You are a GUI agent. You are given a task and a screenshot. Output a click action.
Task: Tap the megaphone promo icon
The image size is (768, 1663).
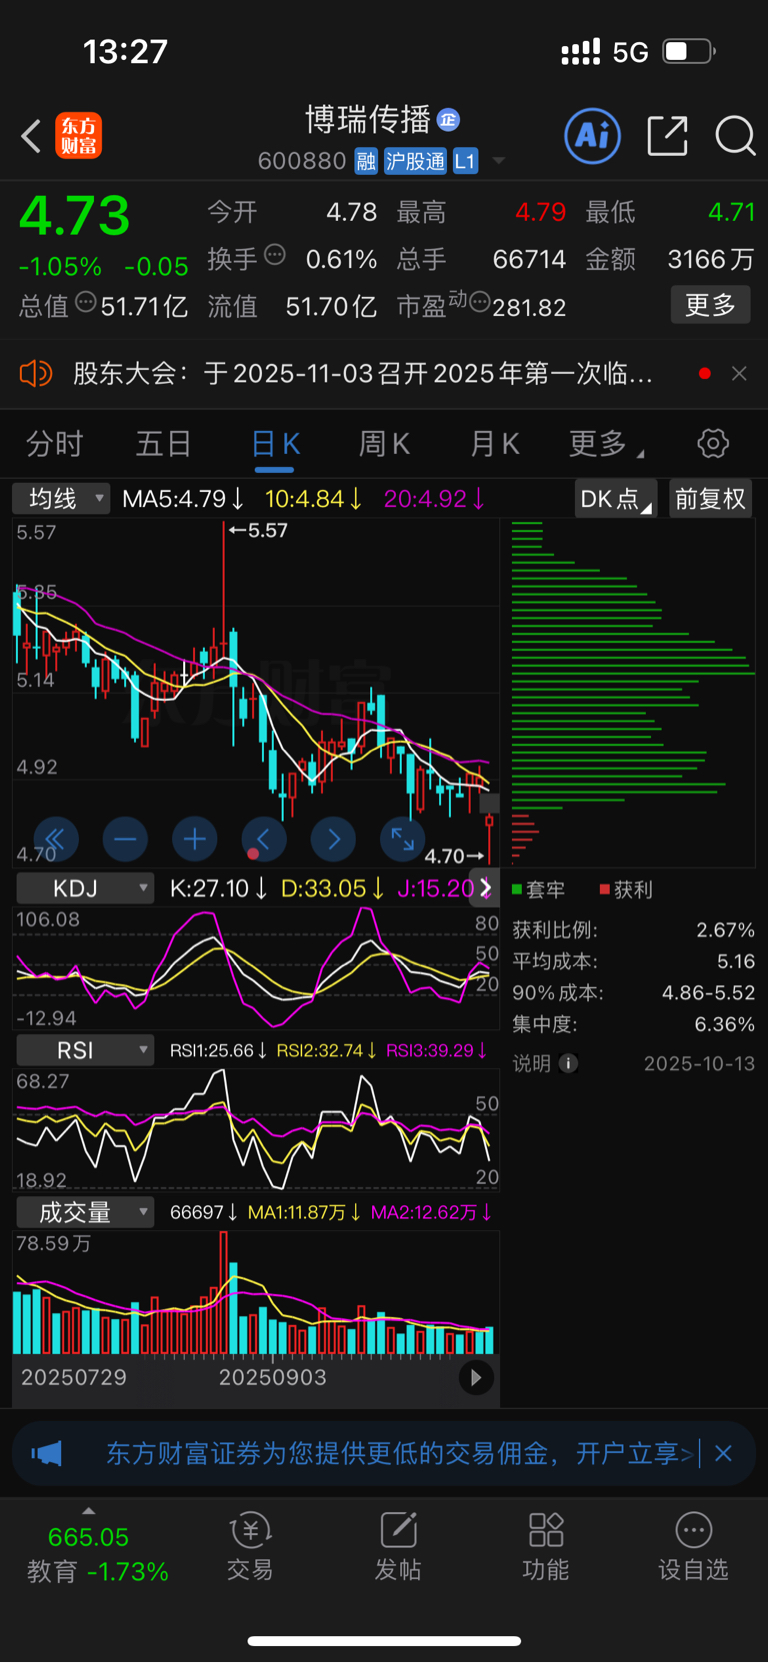click(x=47, y=1453)
